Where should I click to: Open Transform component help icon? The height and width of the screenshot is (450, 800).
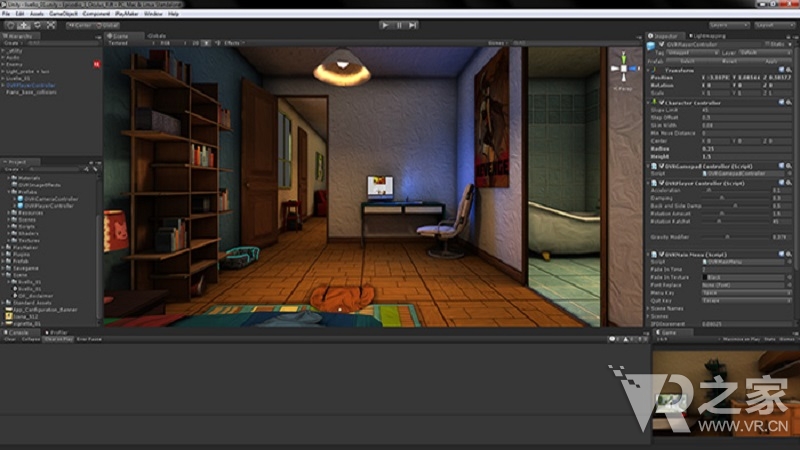[x=781, y=70]
